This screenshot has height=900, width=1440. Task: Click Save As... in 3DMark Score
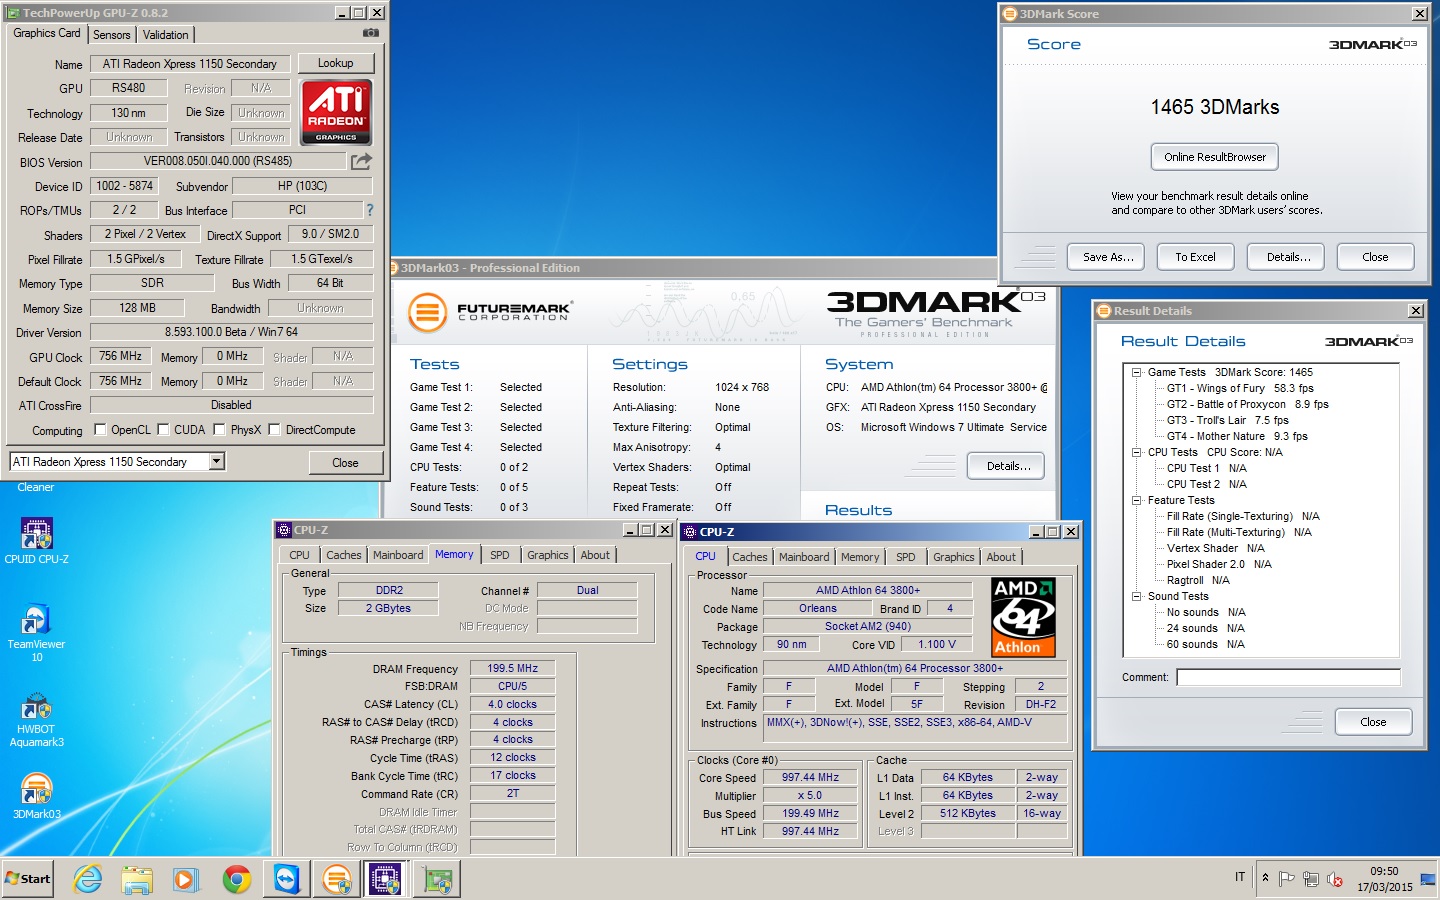click(x=1107, y=257)
